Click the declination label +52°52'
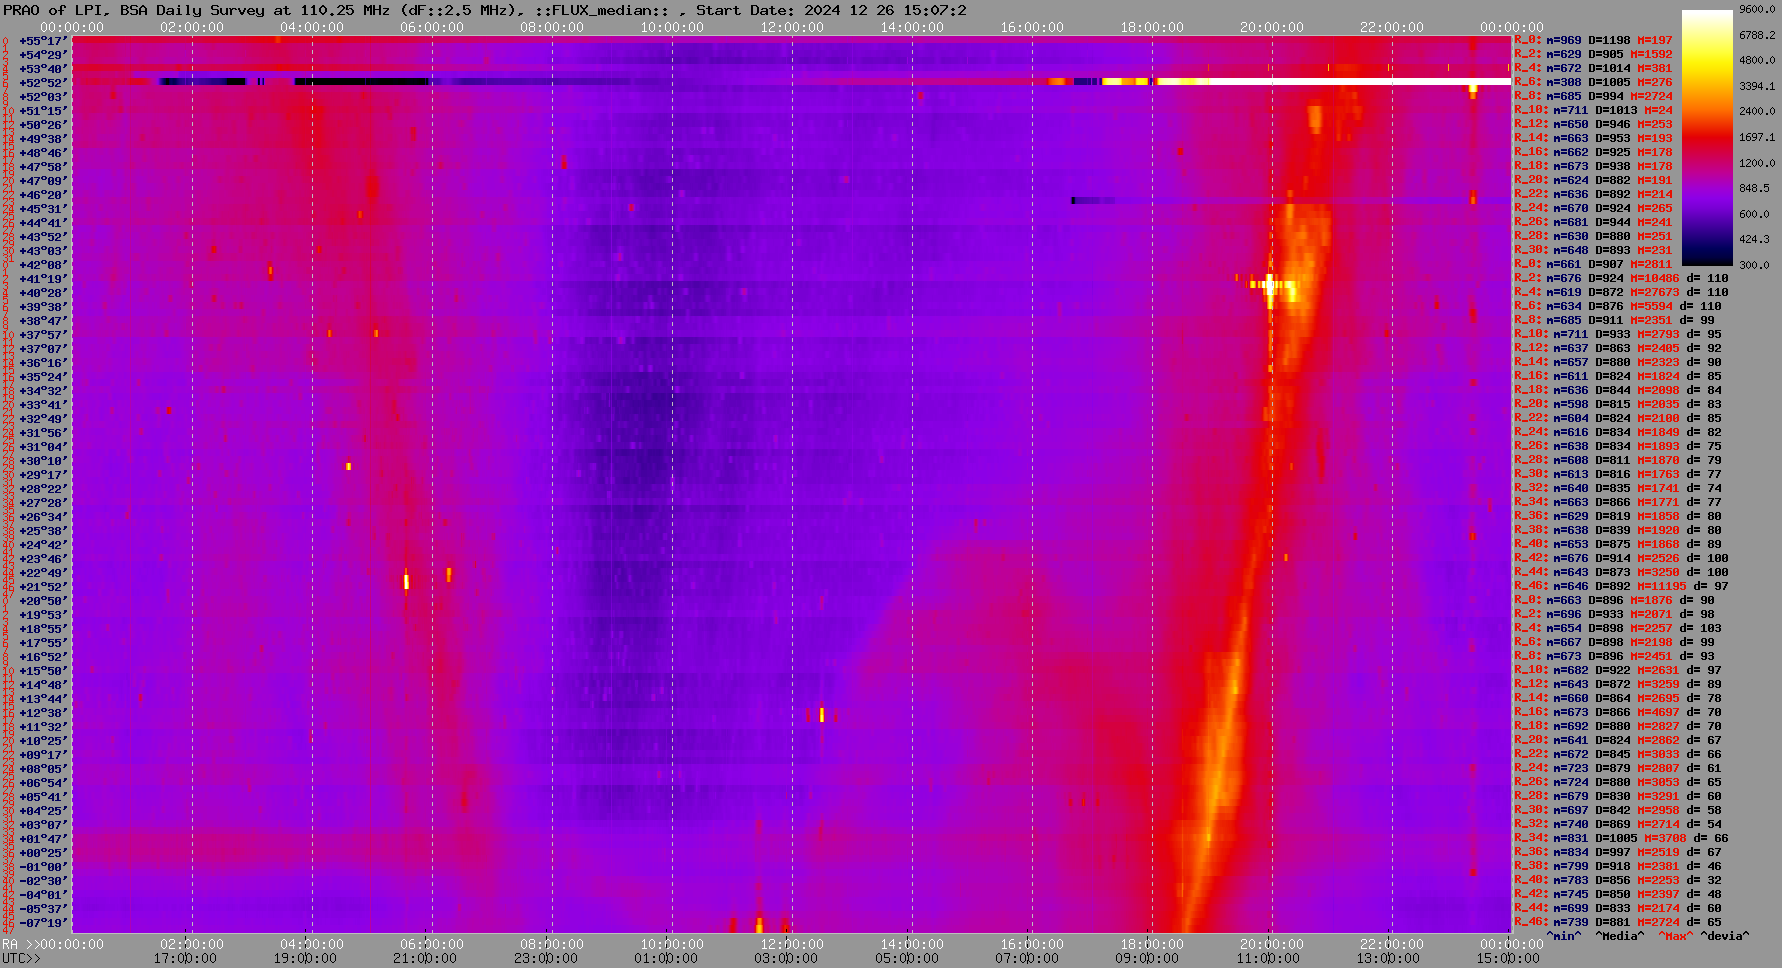 pos(42,83)
